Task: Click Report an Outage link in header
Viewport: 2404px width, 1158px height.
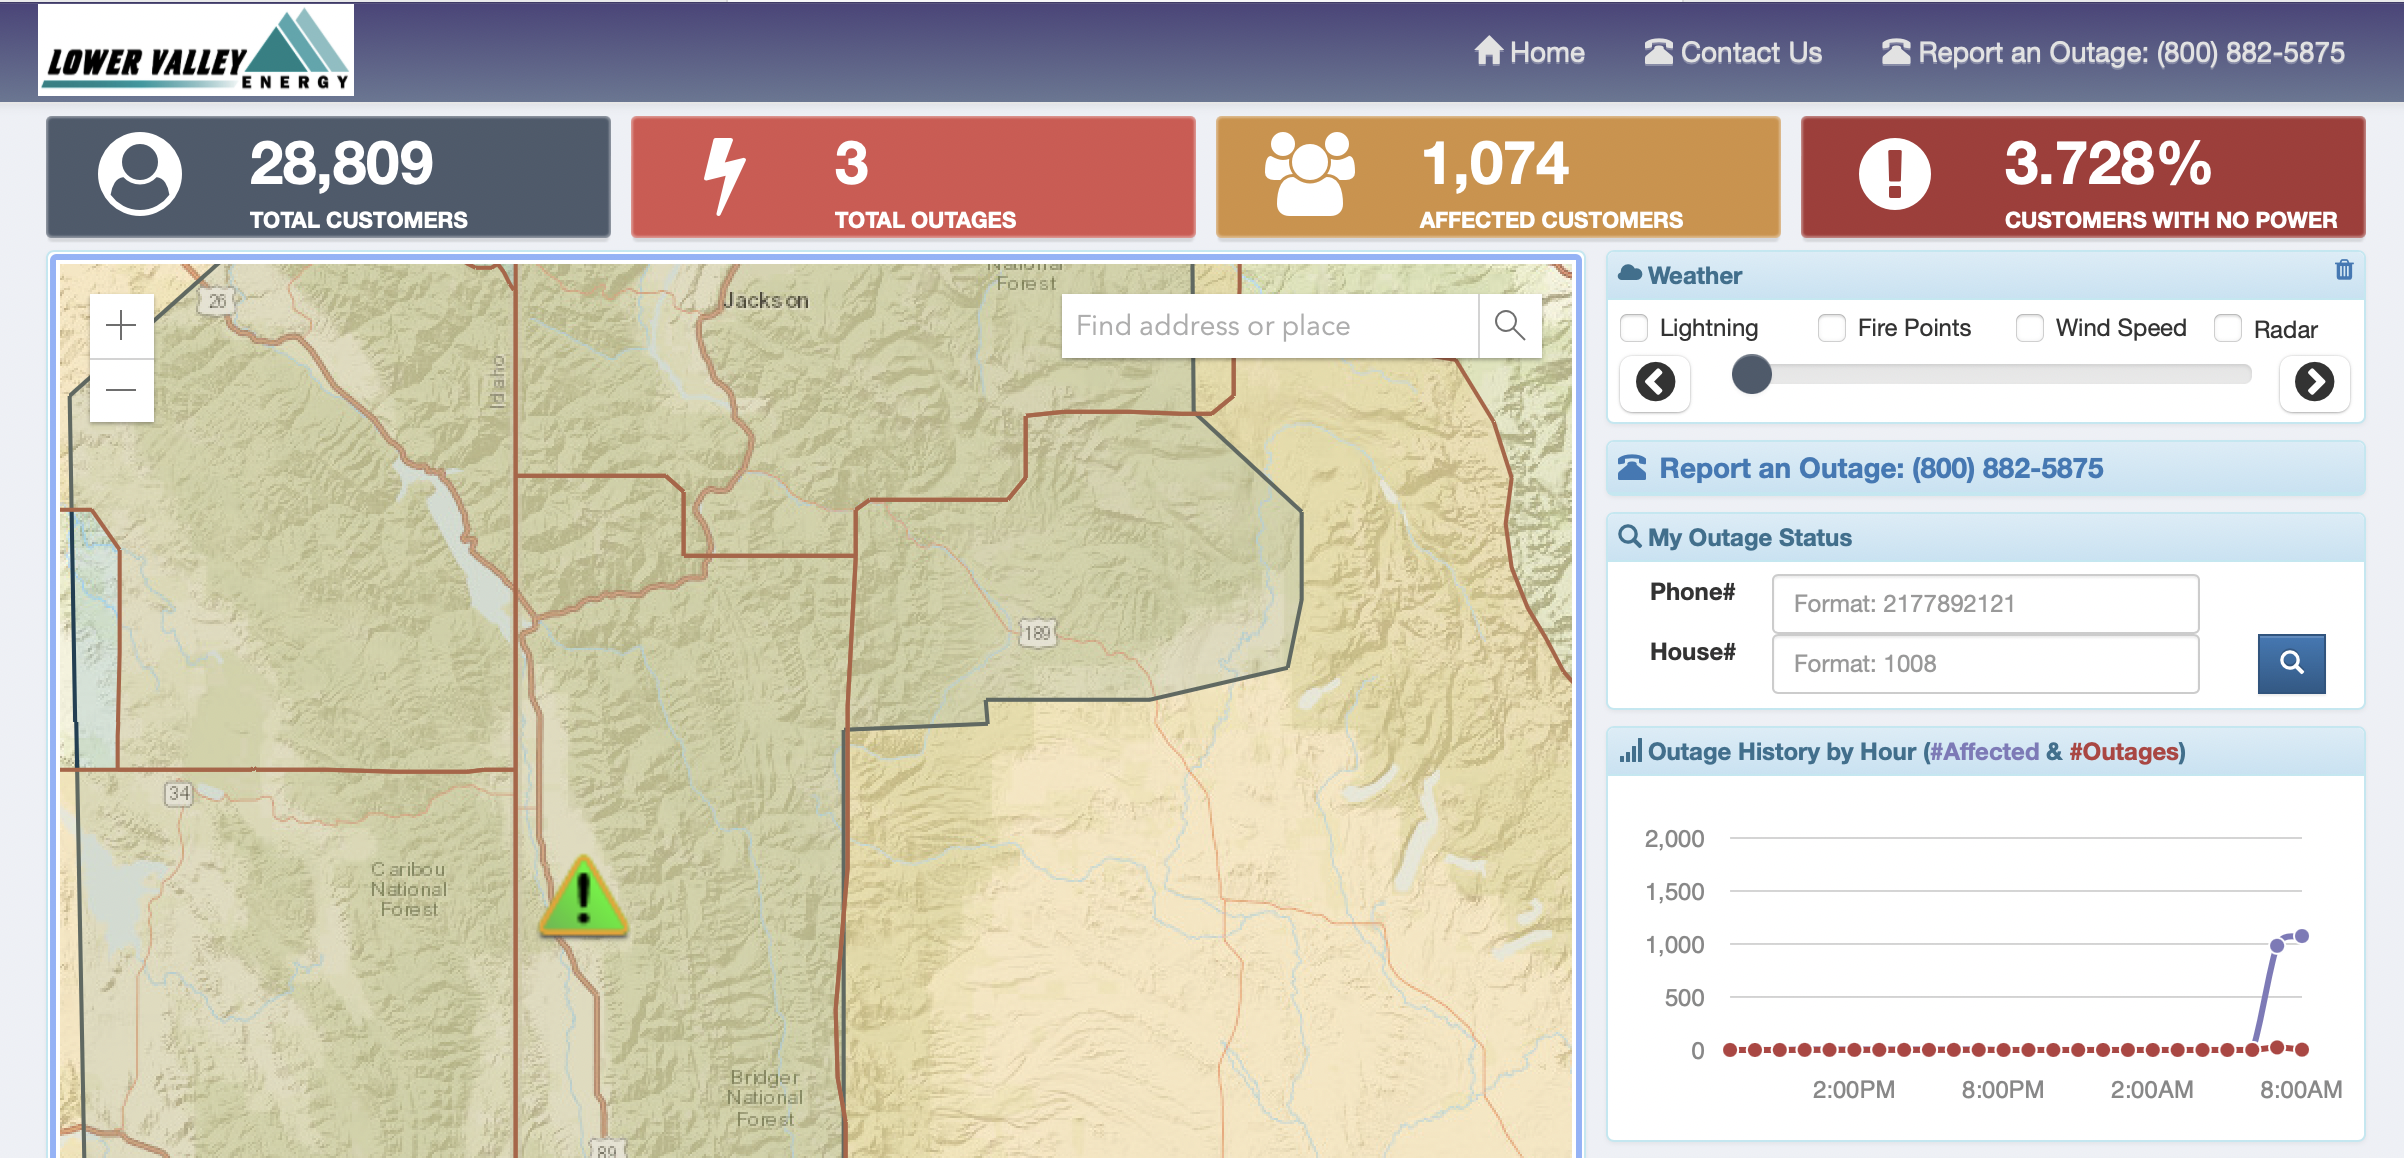Action: (x=2113, y=52)
